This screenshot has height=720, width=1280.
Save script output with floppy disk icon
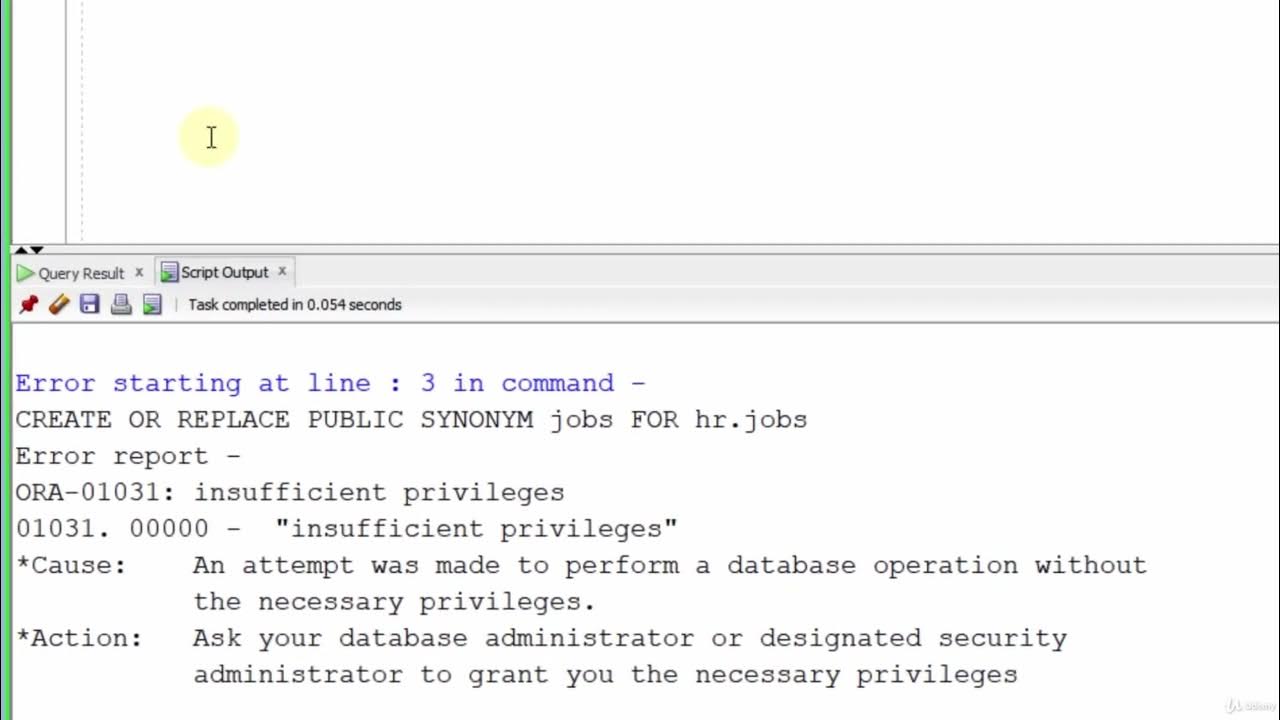coord(90,305)
